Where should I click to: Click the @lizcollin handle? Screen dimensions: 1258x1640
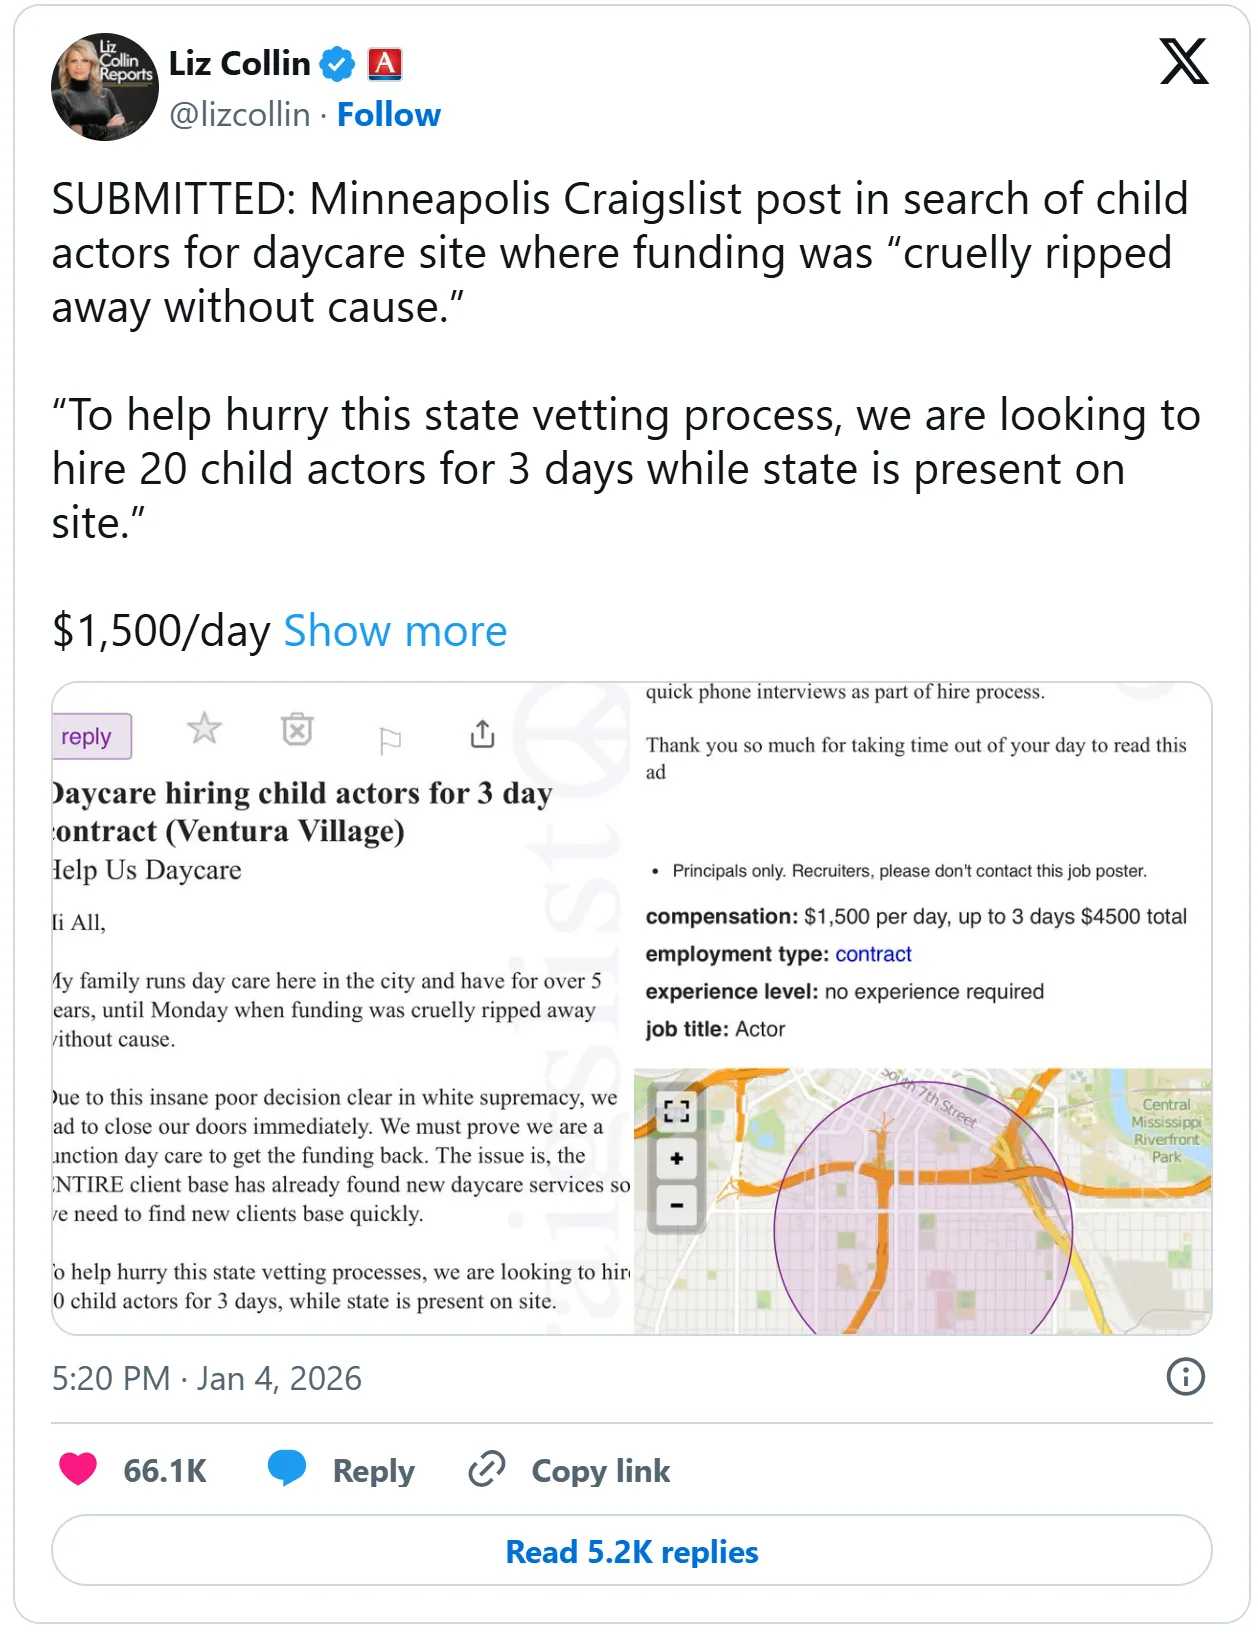240,115
